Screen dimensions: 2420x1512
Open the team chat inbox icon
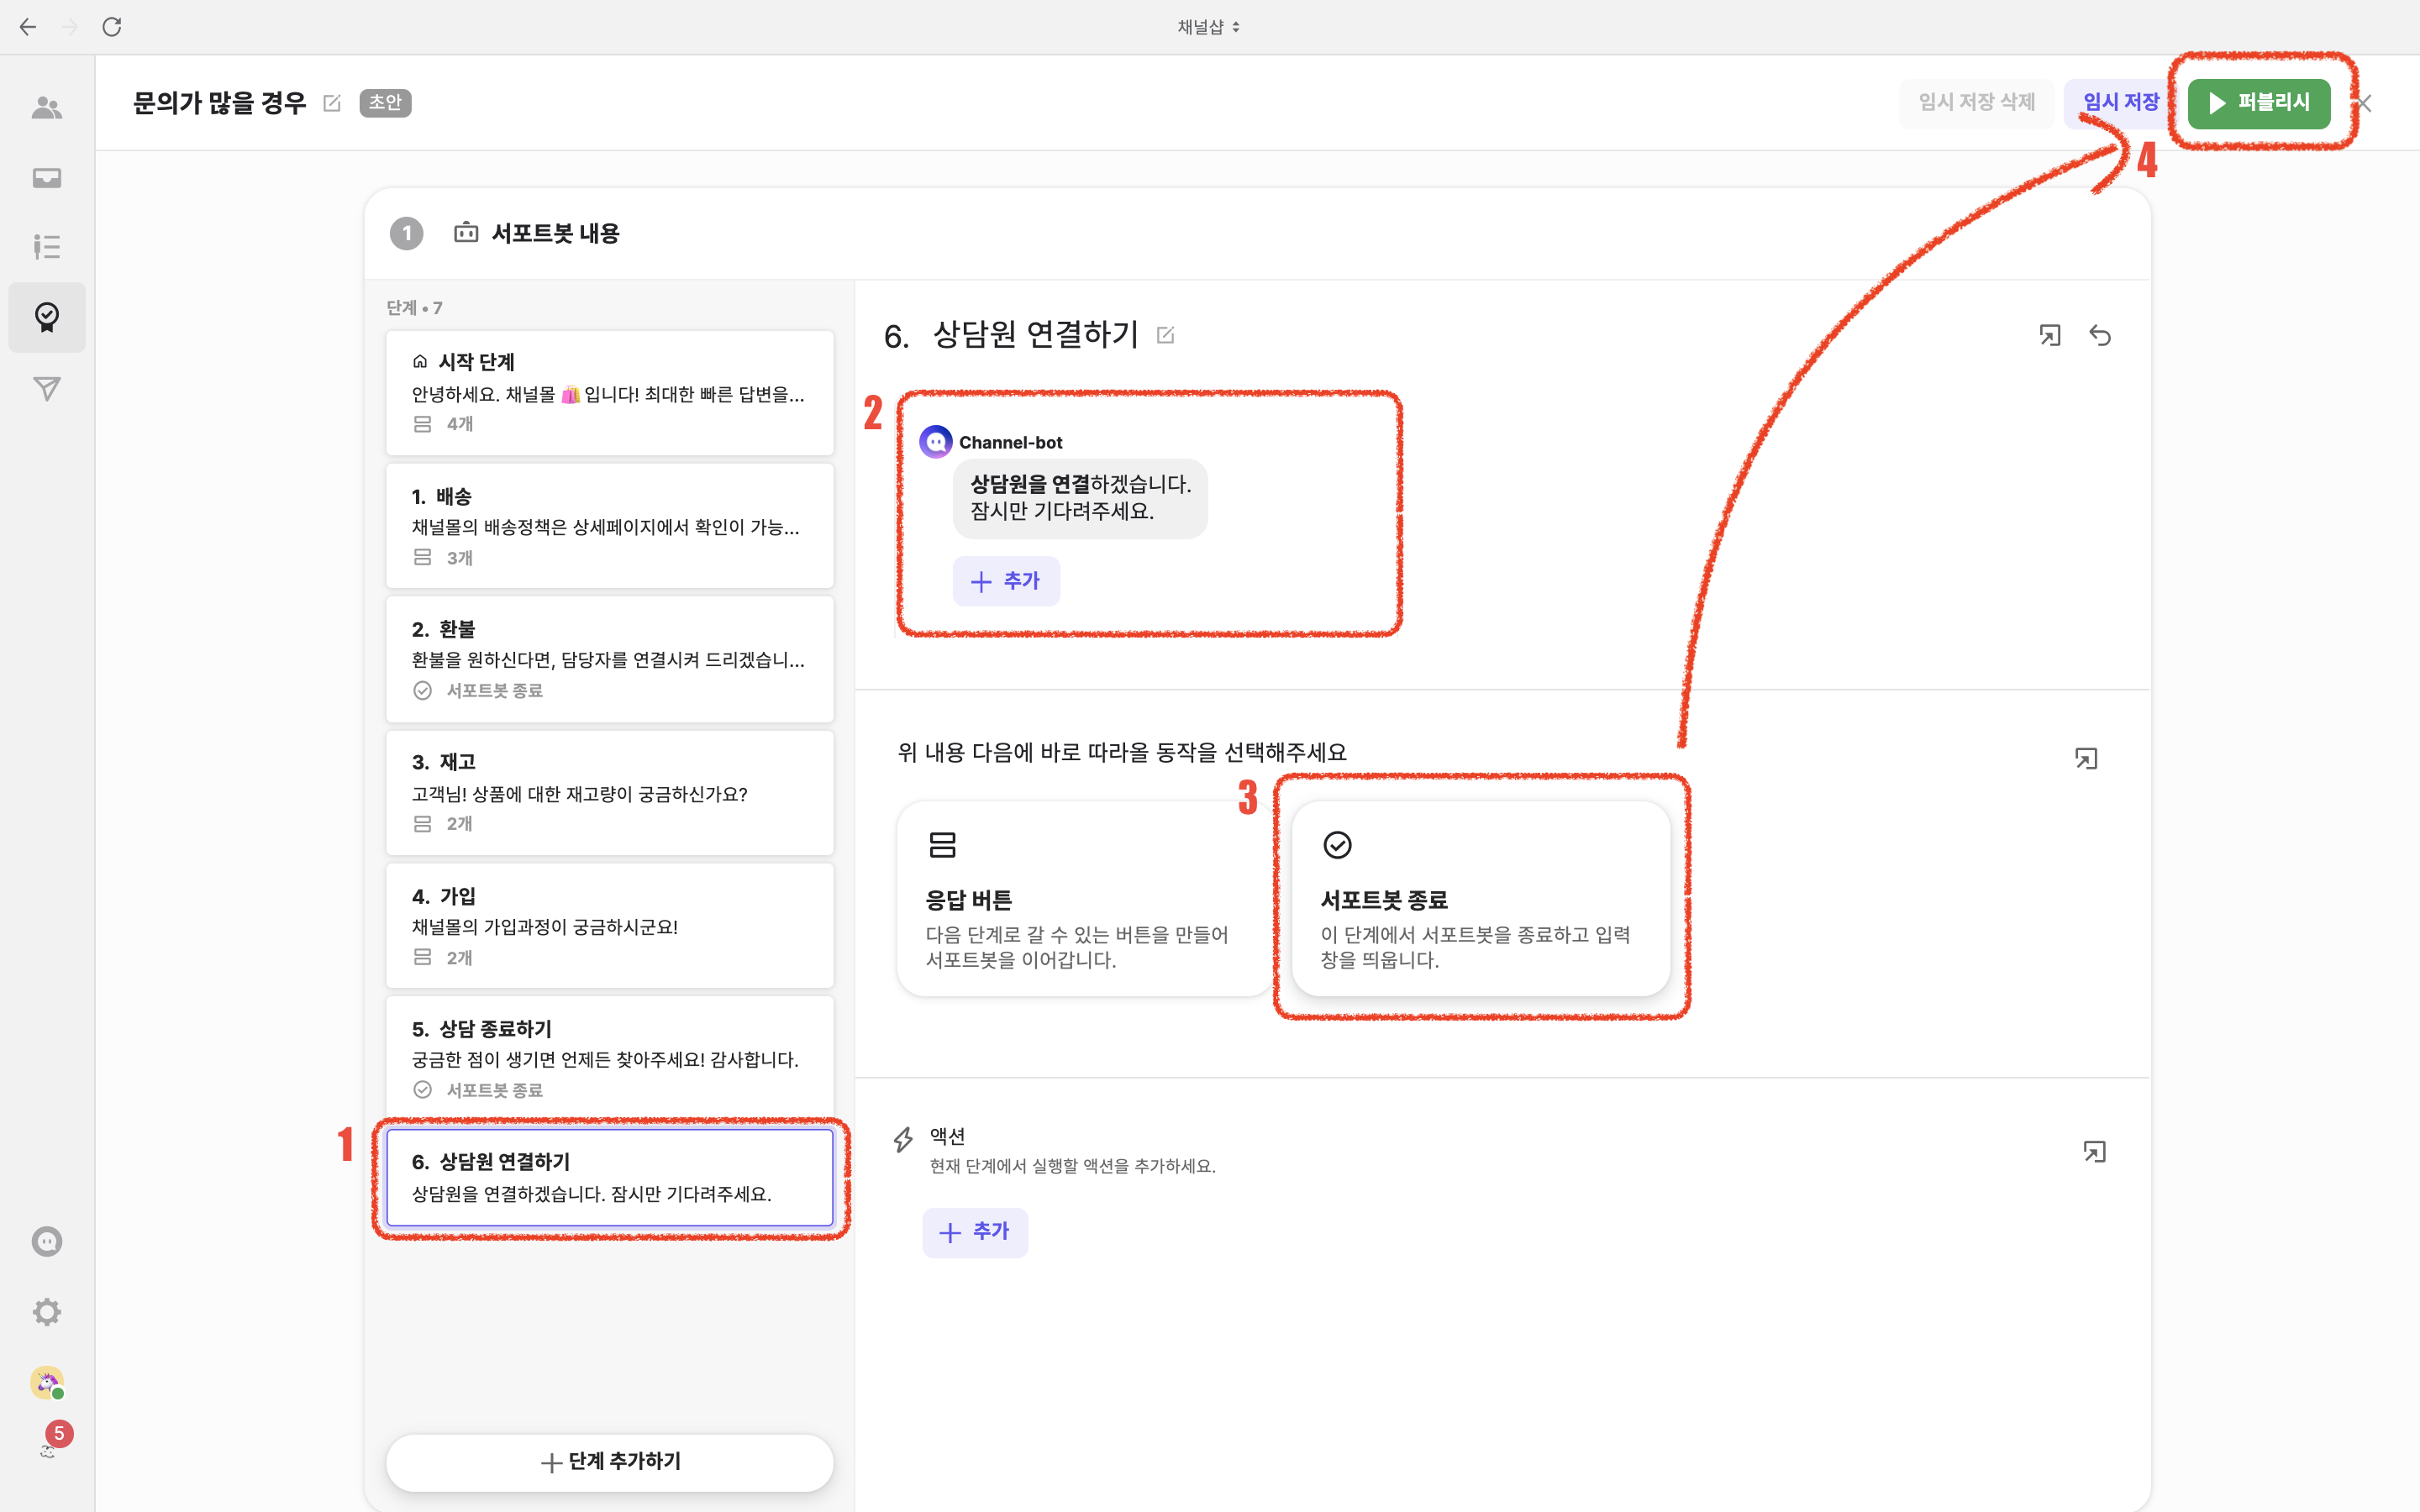coord(47,178)
